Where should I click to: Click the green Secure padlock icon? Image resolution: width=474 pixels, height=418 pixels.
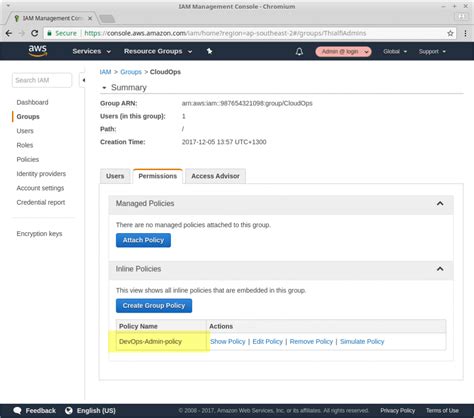49,33
